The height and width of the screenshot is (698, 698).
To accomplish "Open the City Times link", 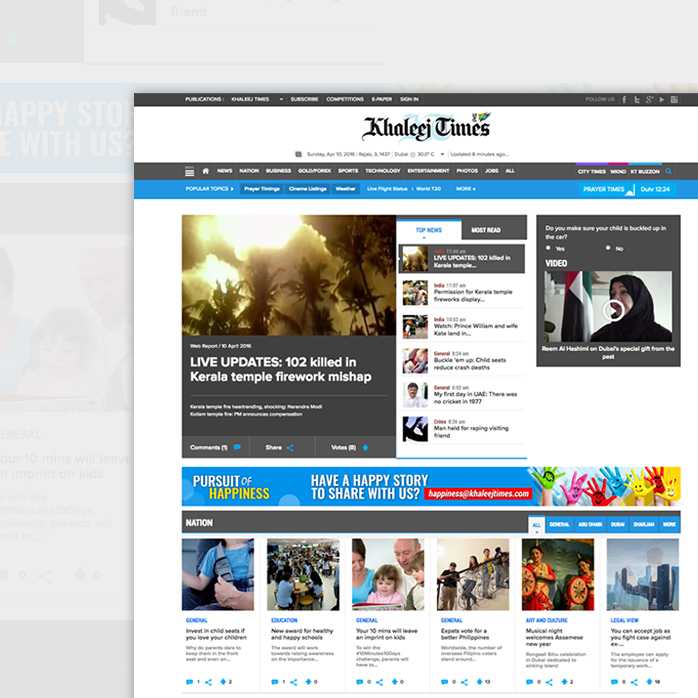I will [592, 171].
